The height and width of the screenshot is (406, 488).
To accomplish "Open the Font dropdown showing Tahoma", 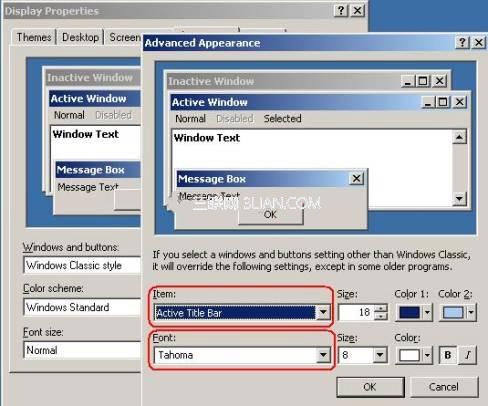I will coord(242,355).
